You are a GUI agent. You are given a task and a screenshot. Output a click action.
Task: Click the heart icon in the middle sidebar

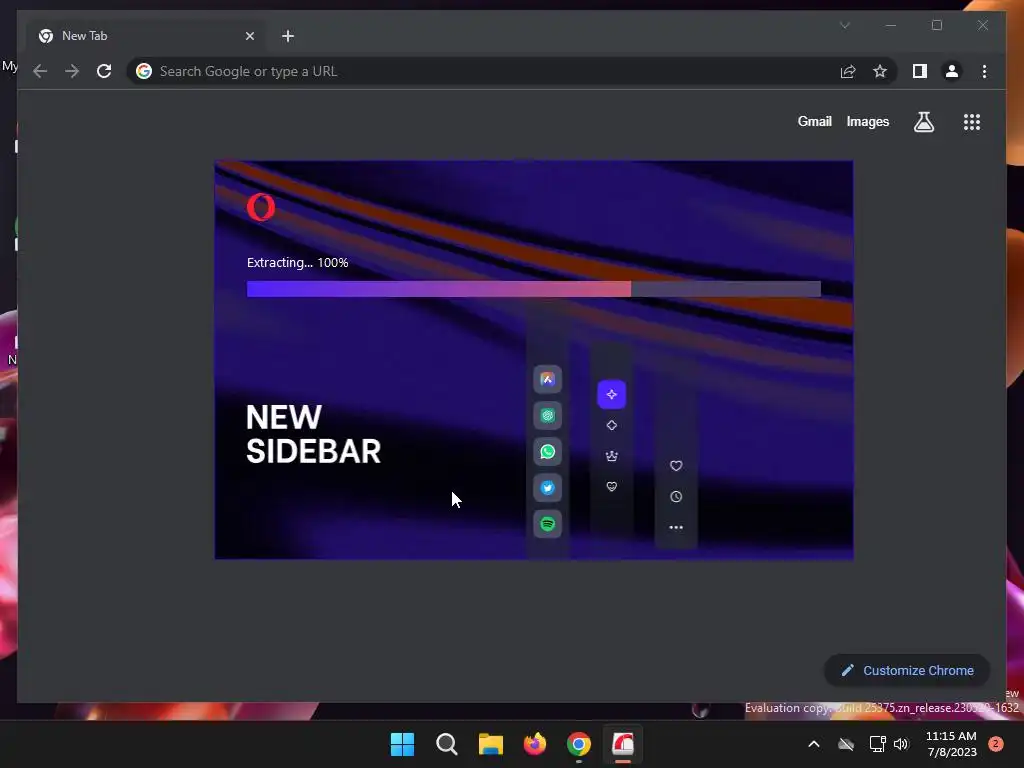coord(611,487)
